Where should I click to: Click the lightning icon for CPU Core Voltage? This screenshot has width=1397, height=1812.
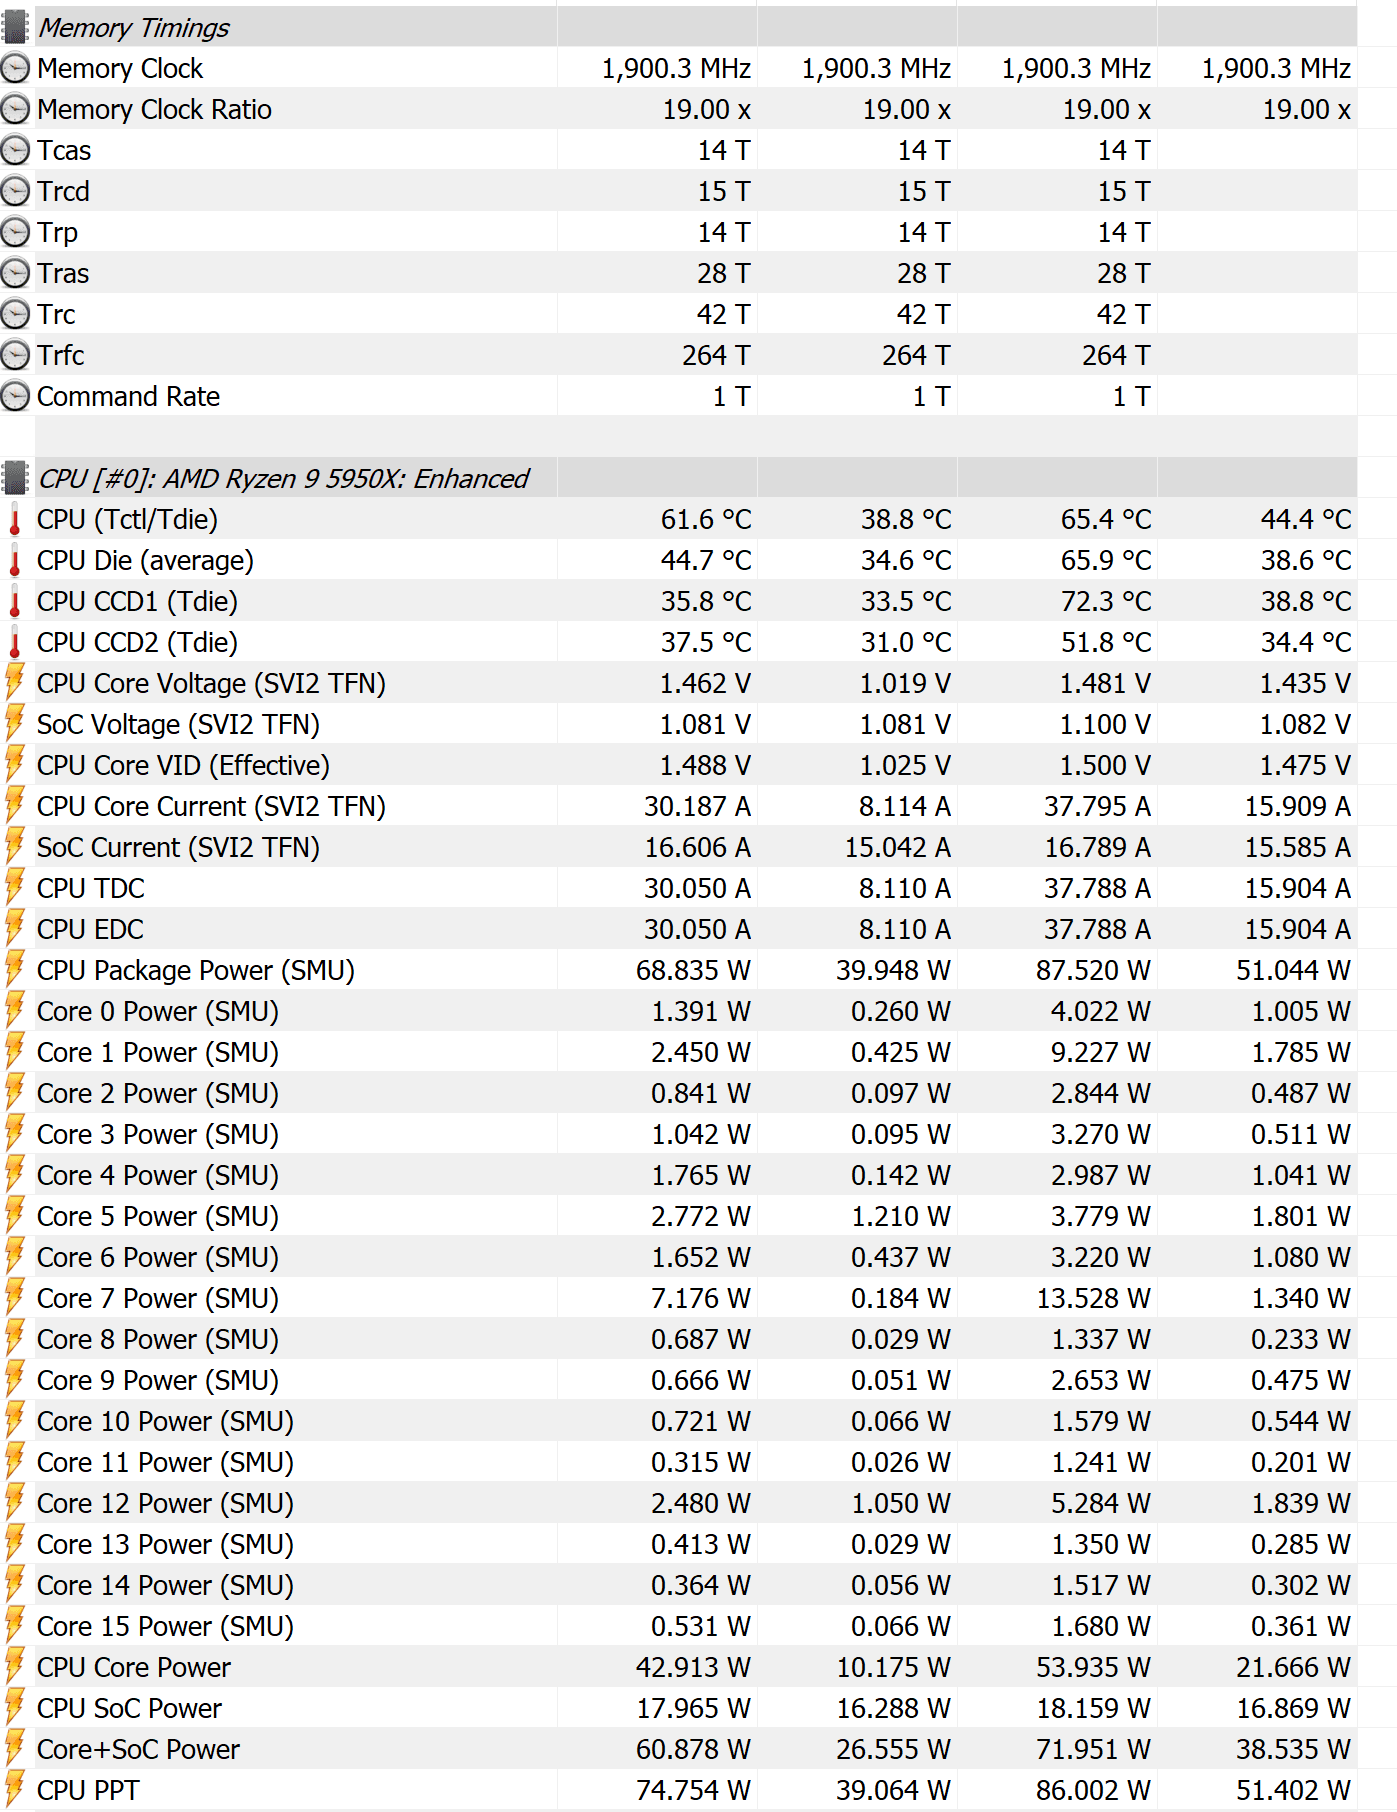(15, 682)
